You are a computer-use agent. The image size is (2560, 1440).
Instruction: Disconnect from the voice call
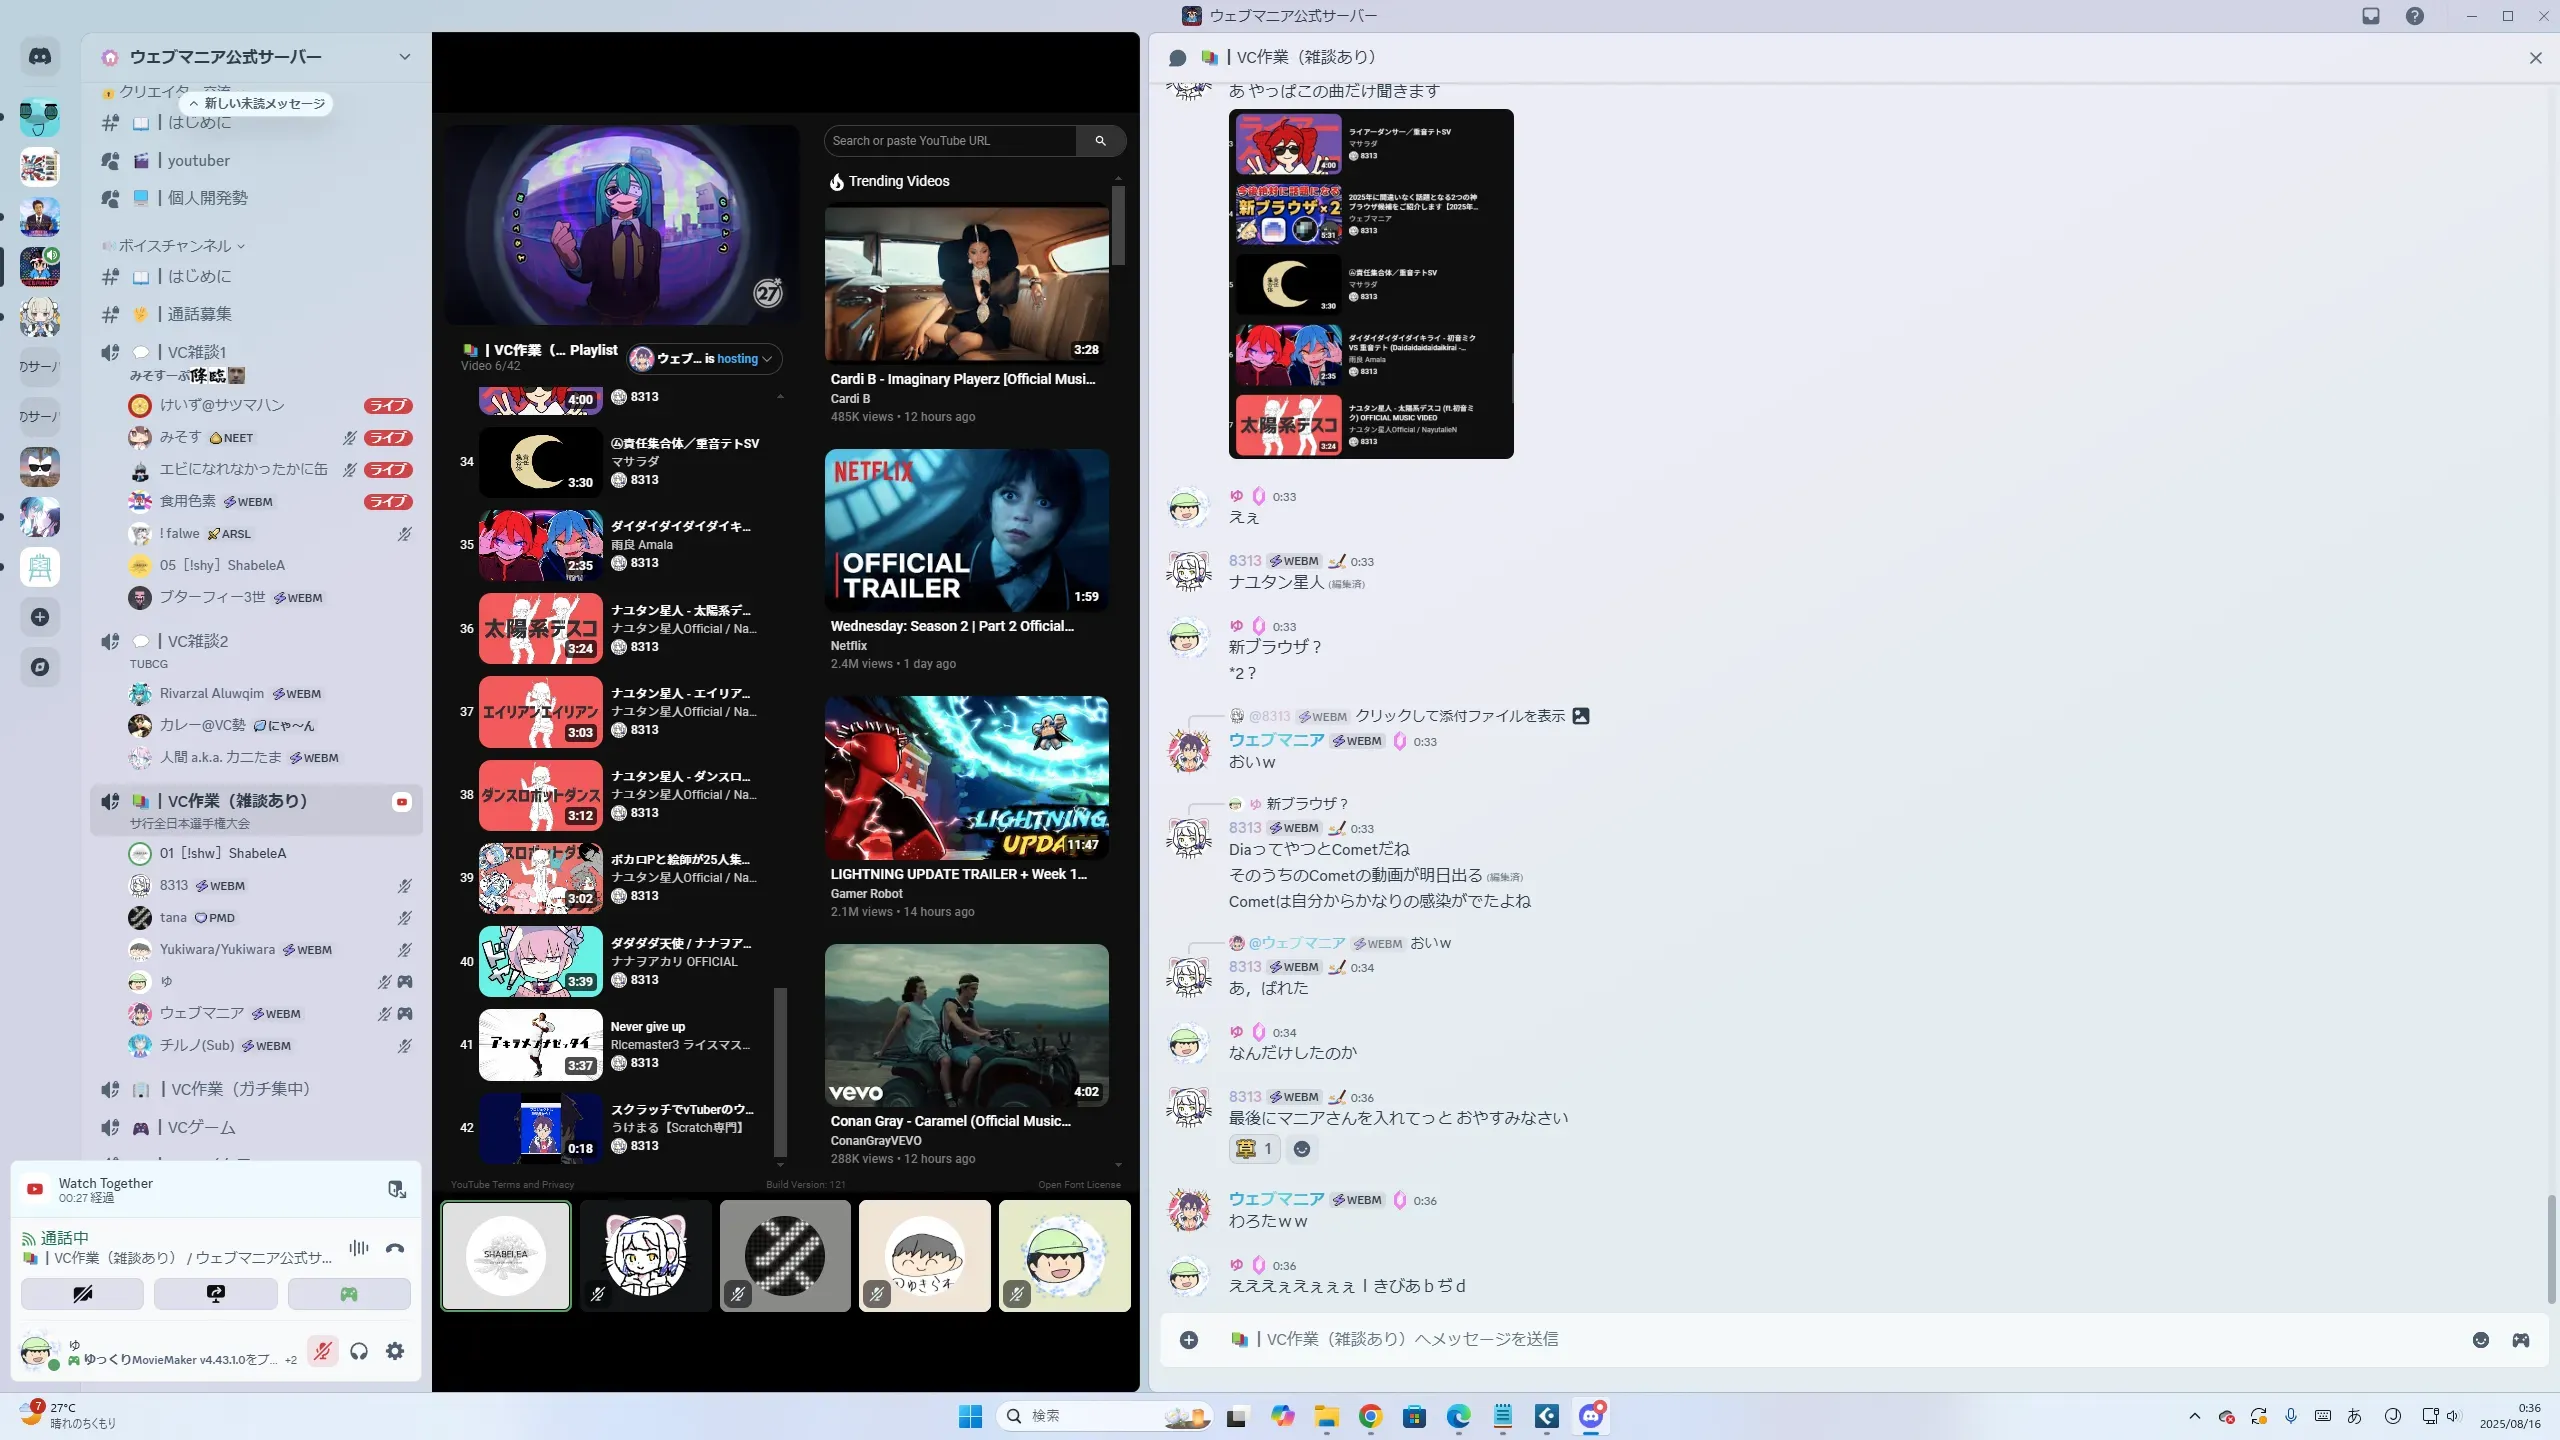(x=395, y=1248)
